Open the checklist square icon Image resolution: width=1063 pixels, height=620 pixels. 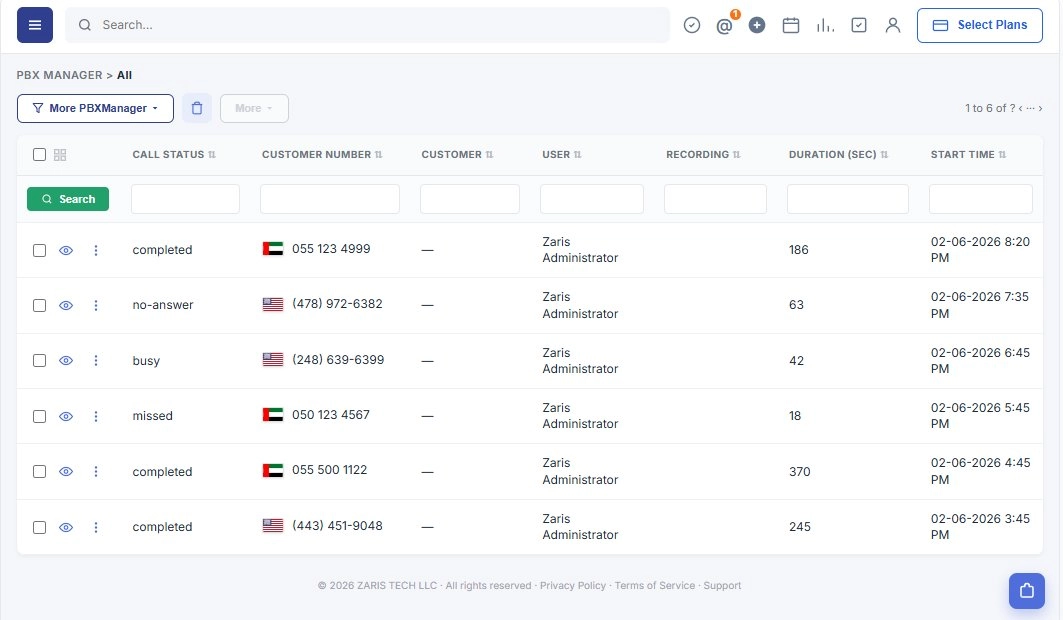point(858,25)
